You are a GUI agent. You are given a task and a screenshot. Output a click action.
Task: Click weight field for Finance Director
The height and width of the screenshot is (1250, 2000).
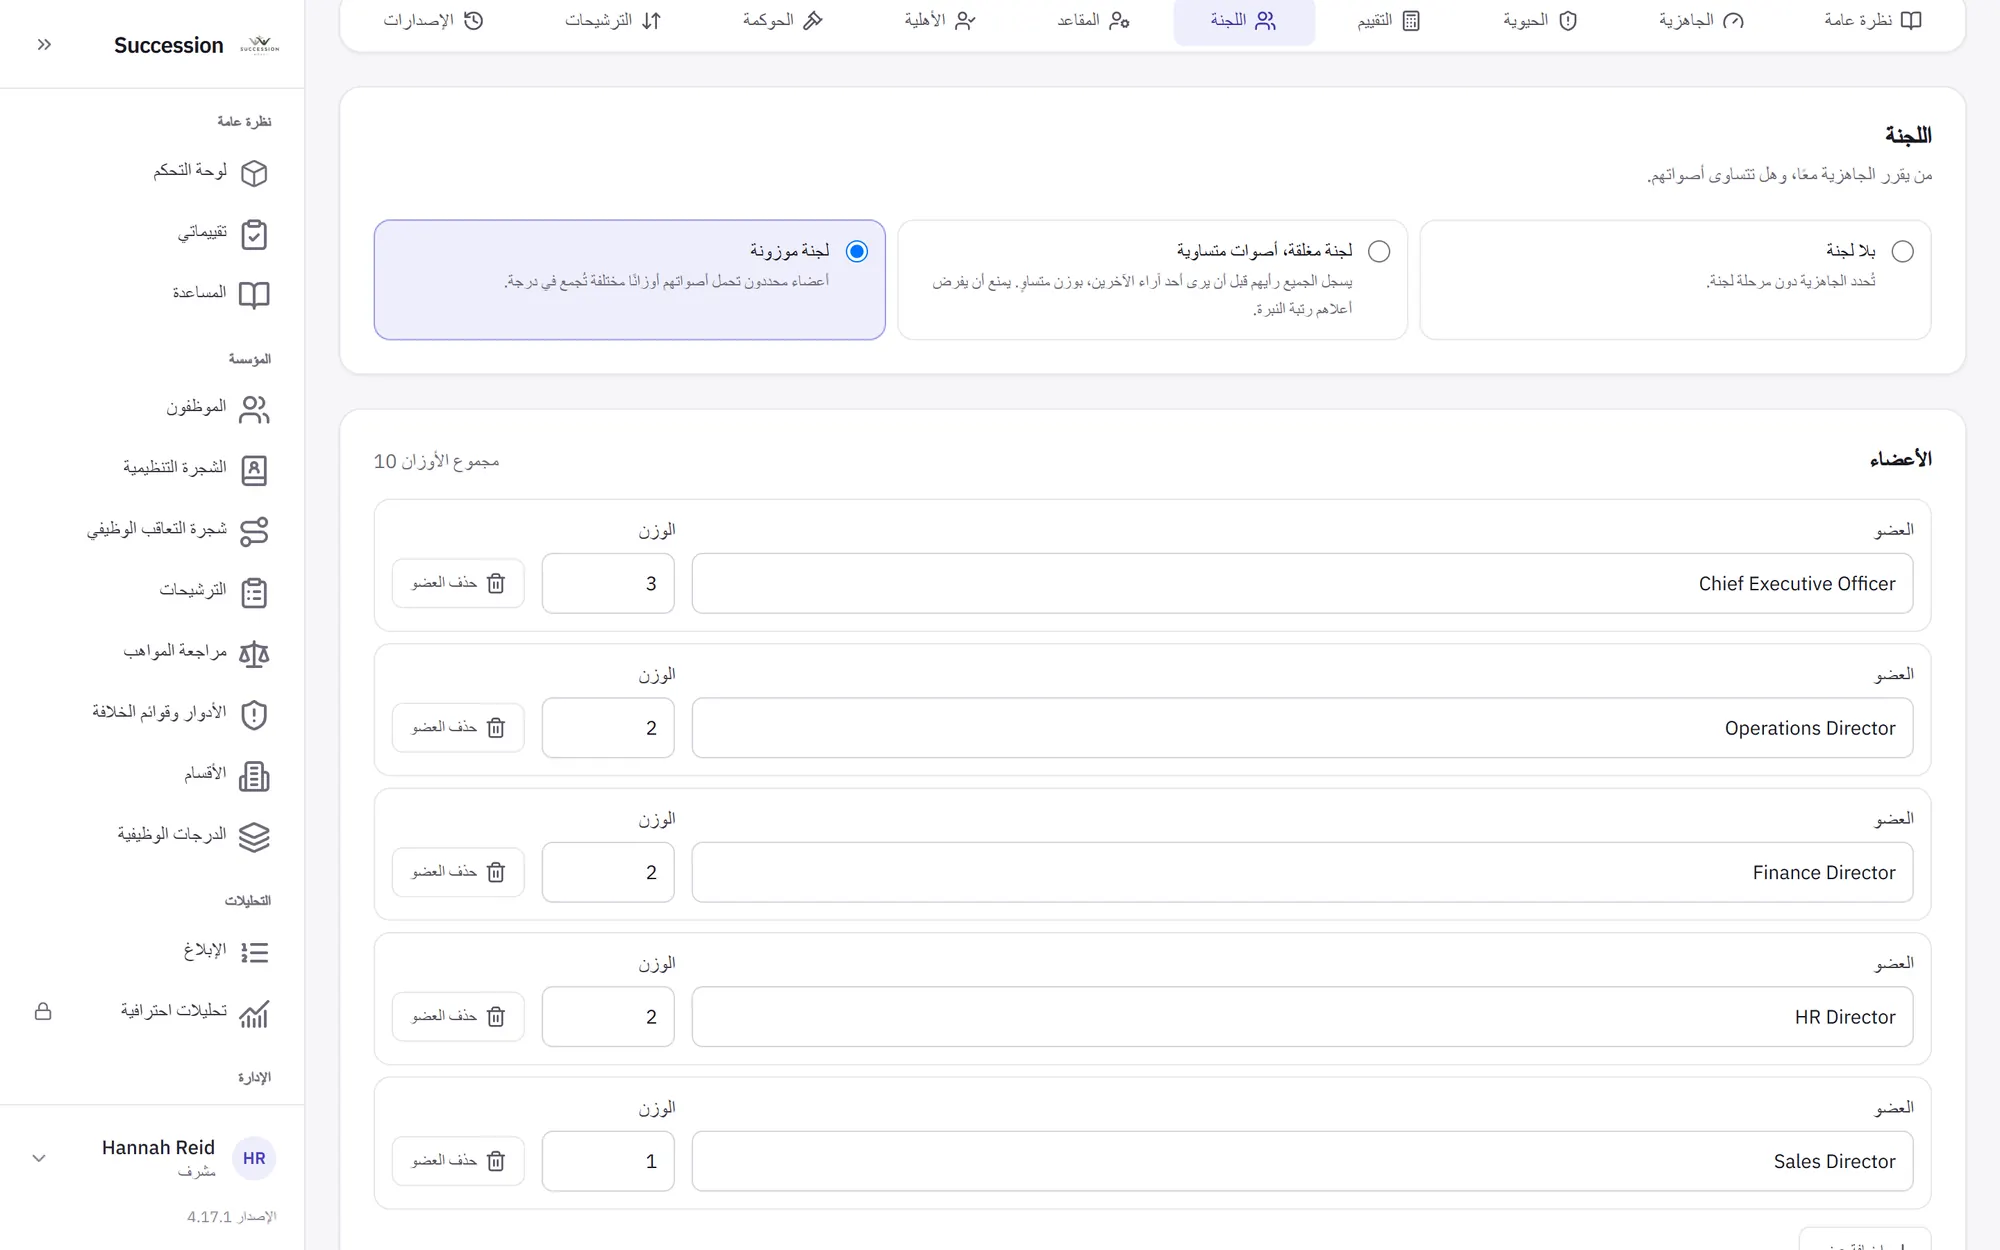coord(608,872)
